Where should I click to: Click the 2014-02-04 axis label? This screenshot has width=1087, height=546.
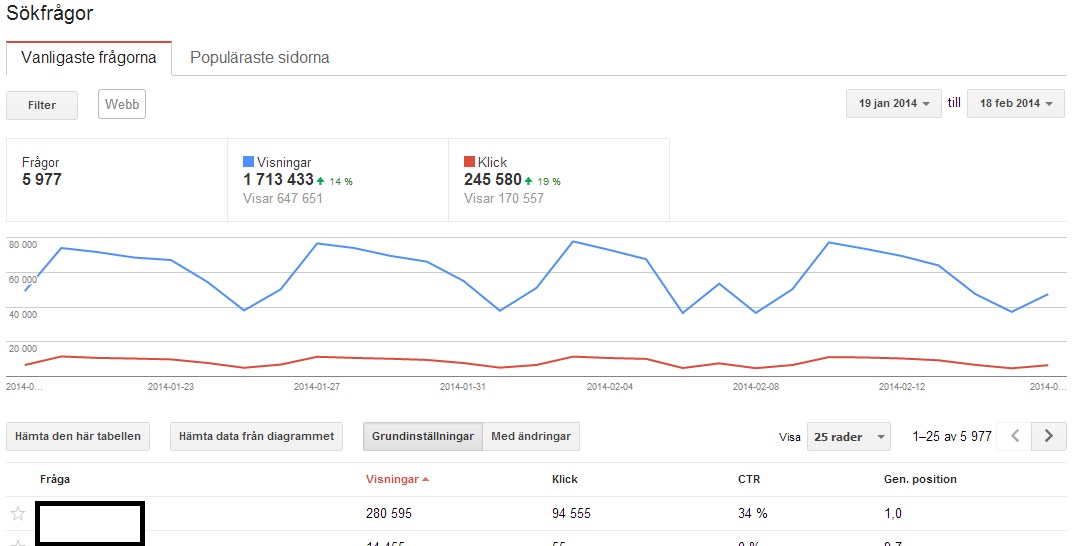click(x=609, y=387)
